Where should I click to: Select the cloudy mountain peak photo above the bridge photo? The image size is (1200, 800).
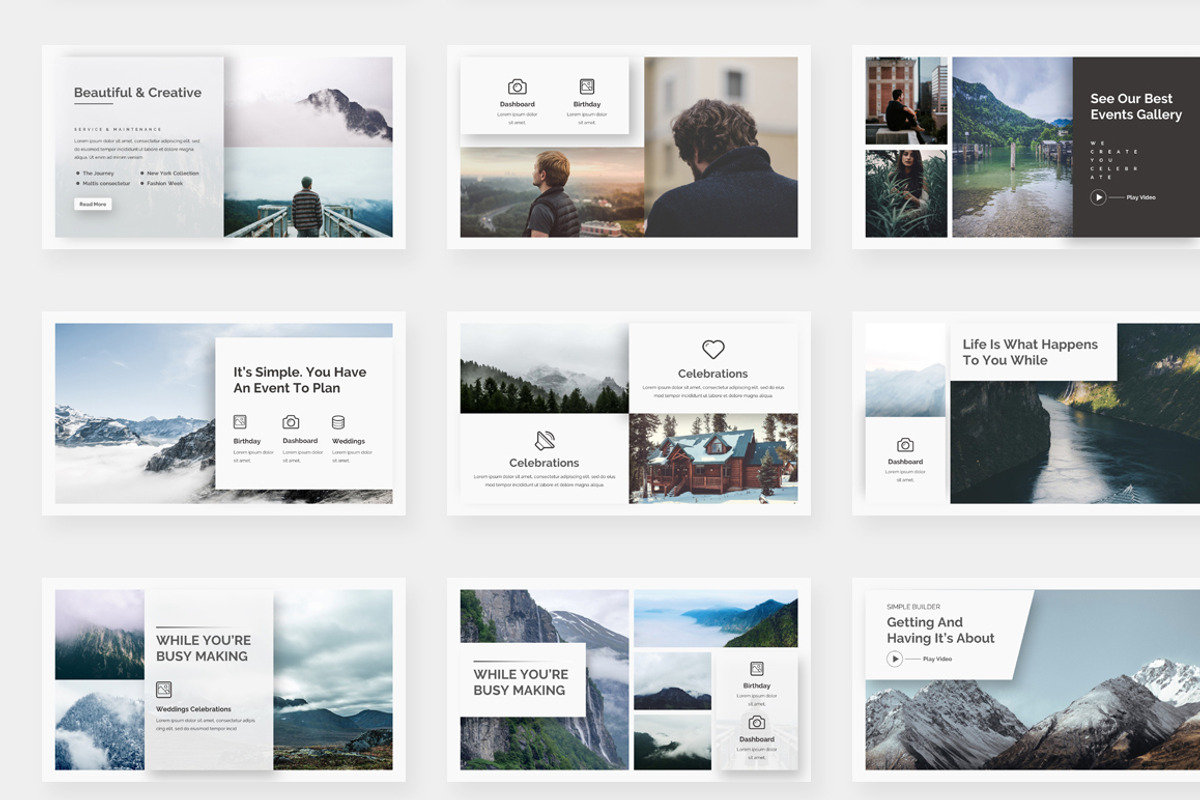[308, 102]
